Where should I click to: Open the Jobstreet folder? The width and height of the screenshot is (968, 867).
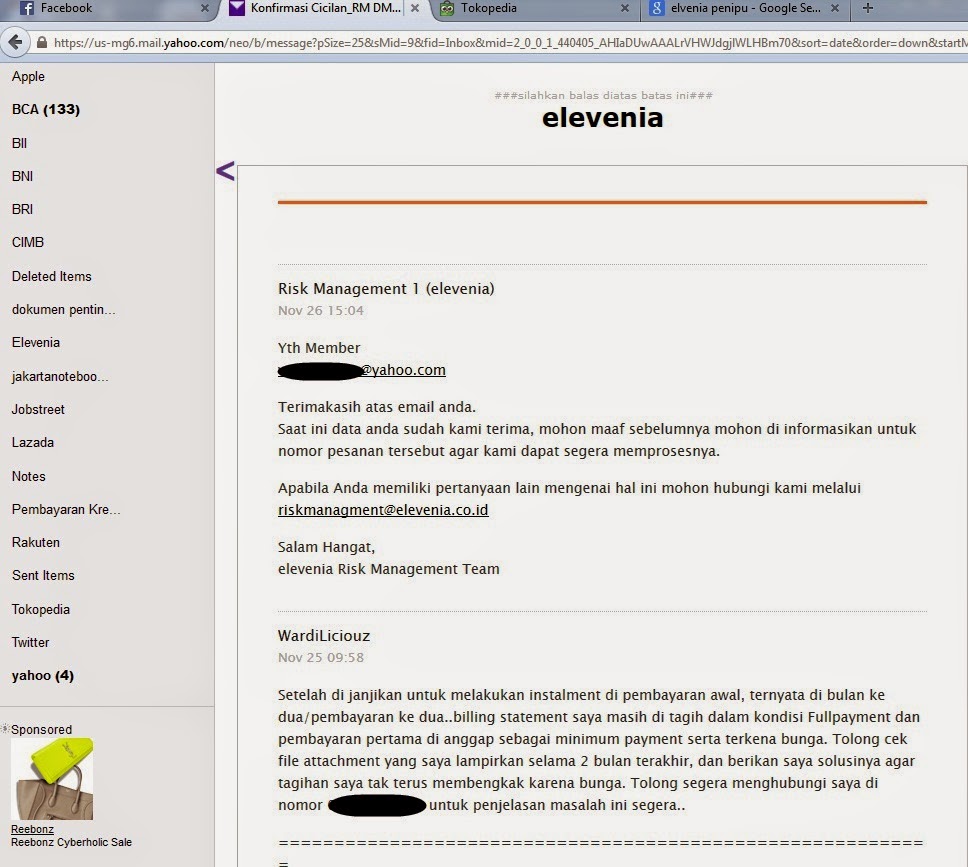coord(38,409)
